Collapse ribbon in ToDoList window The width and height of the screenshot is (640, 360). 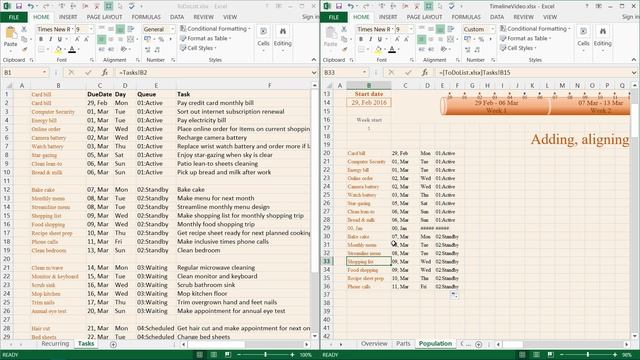pyautogui.click(x=313, y=60)
